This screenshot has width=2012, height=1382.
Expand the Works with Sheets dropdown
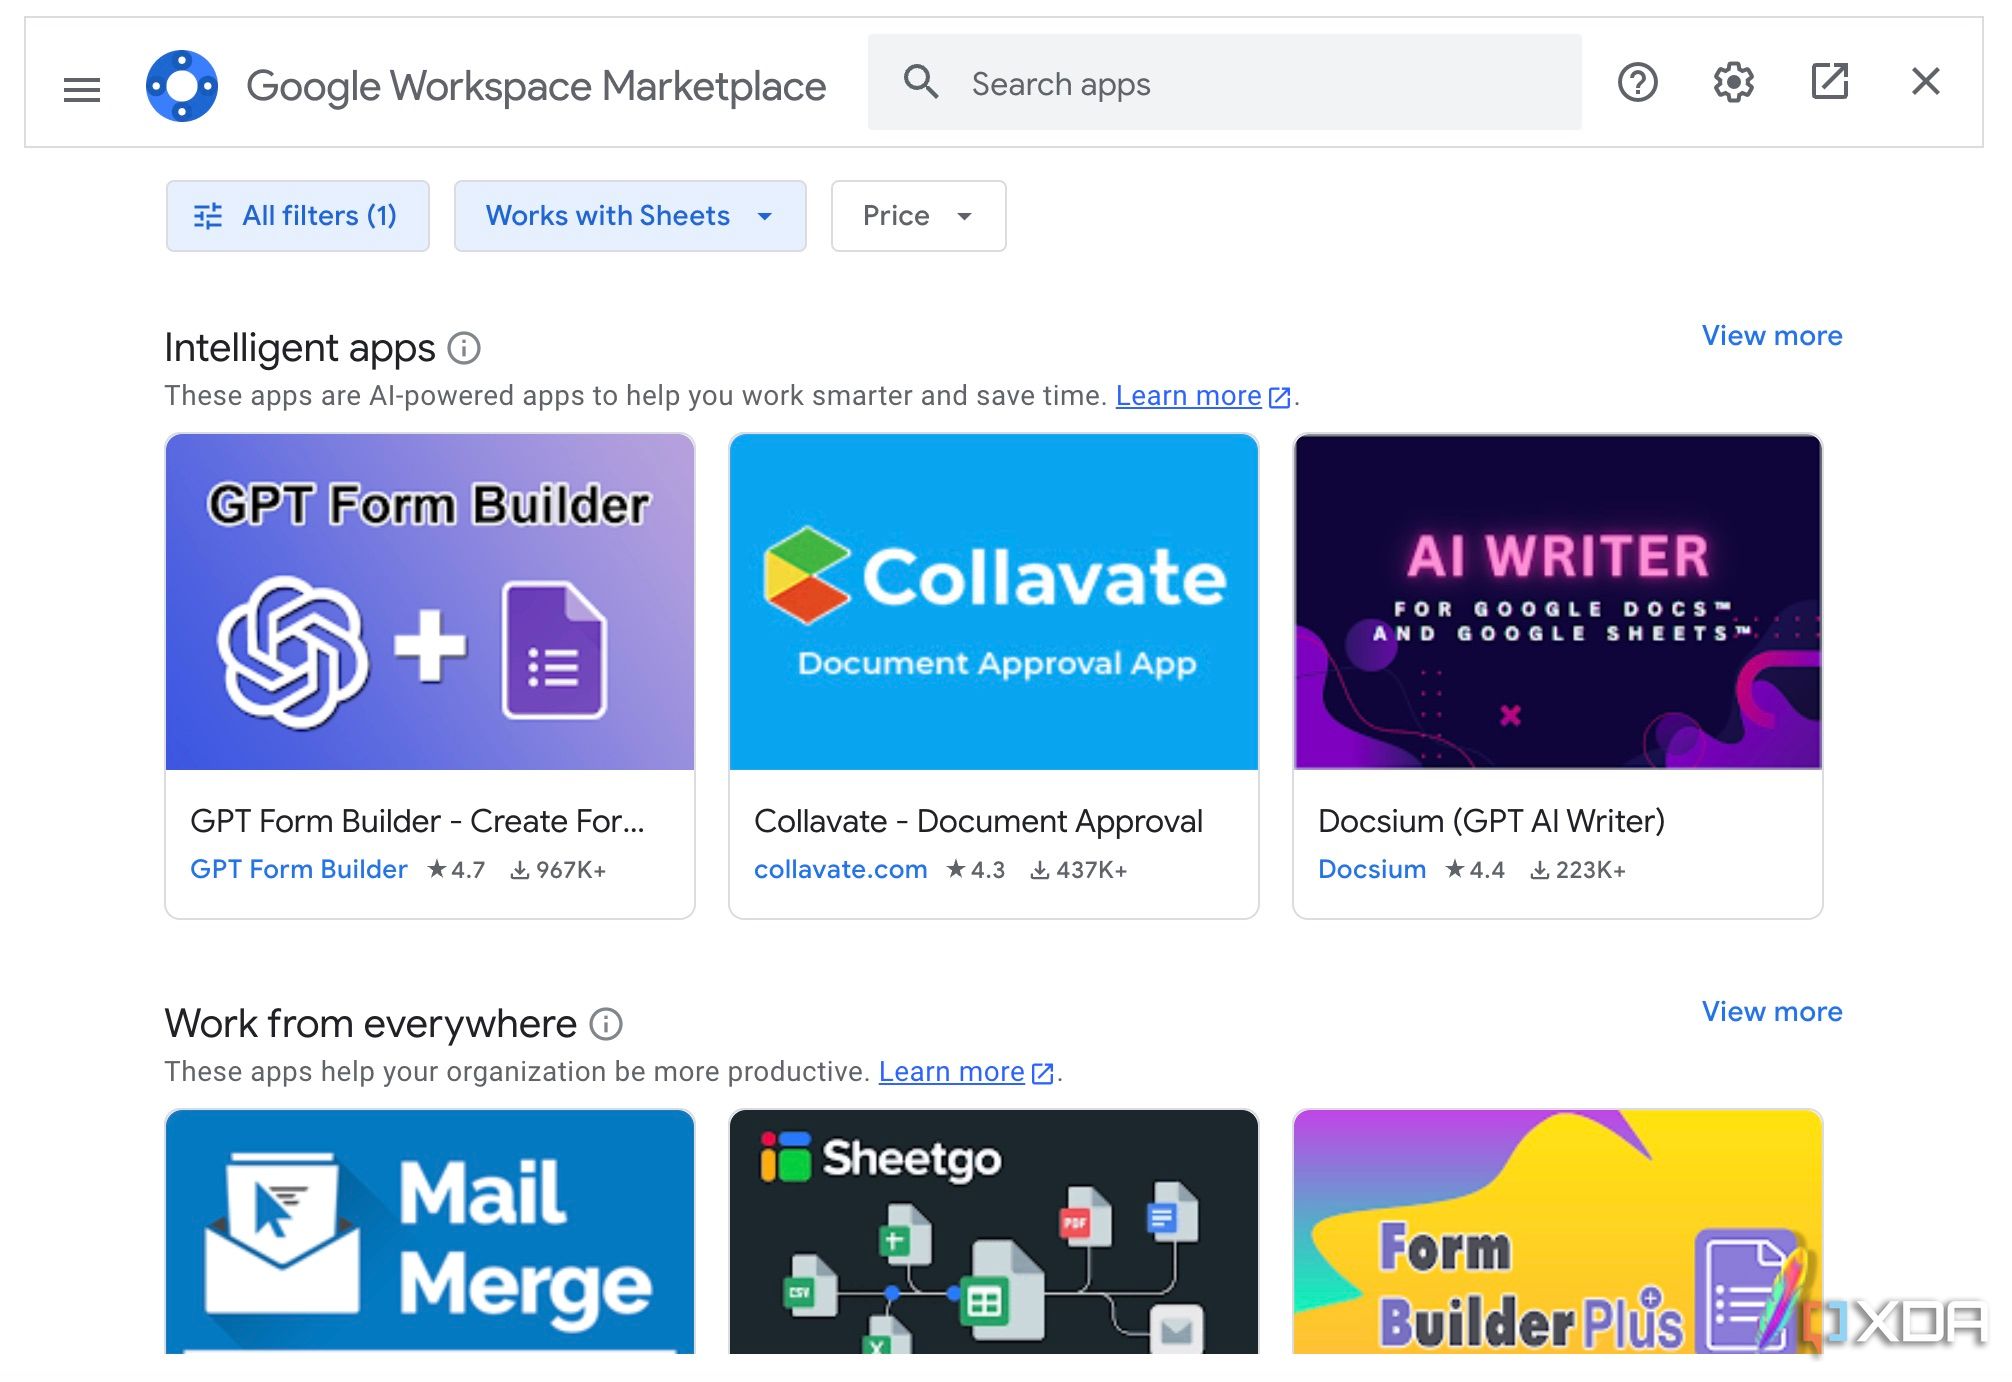[x=630, y=216]
